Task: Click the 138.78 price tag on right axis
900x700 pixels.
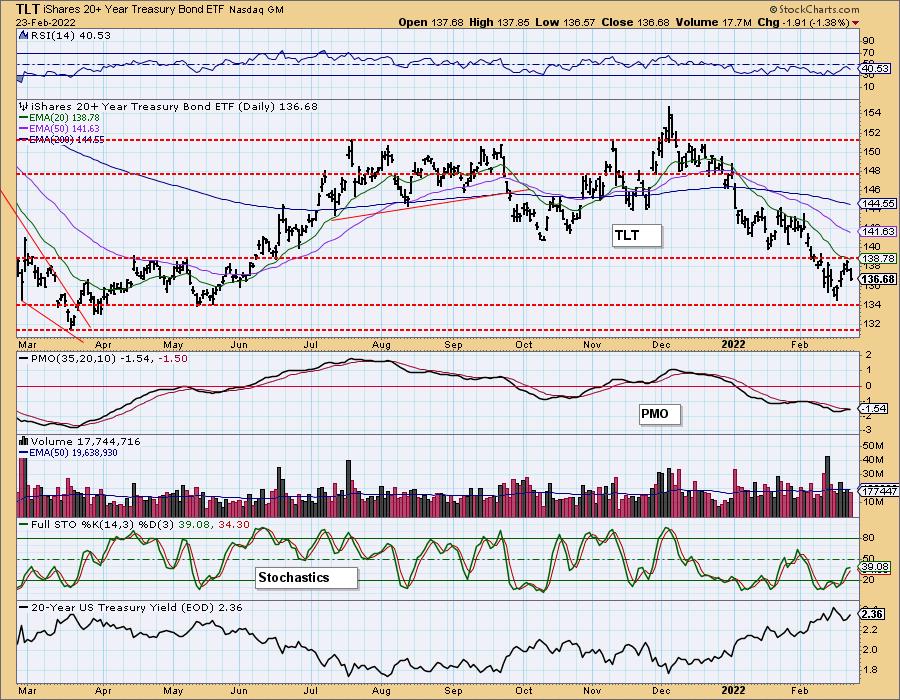Action: point(878,259)
